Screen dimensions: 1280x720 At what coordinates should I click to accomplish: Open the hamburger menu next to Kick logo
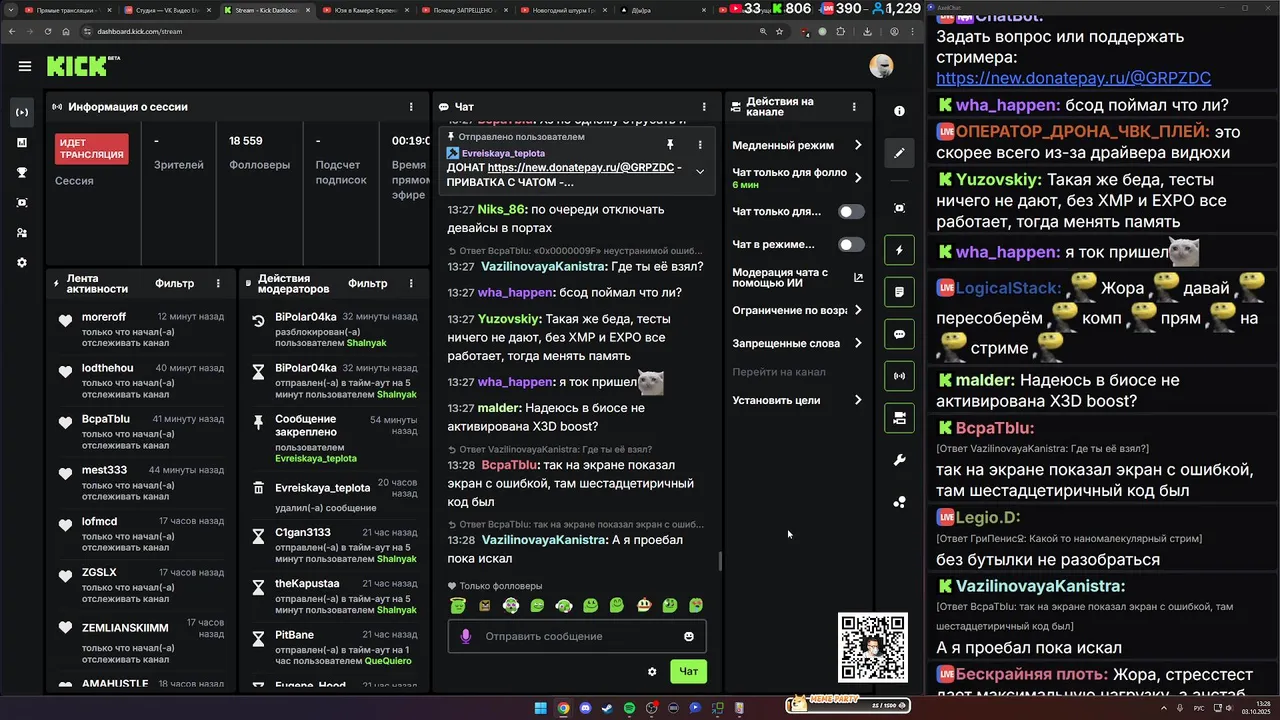(24, 66)
